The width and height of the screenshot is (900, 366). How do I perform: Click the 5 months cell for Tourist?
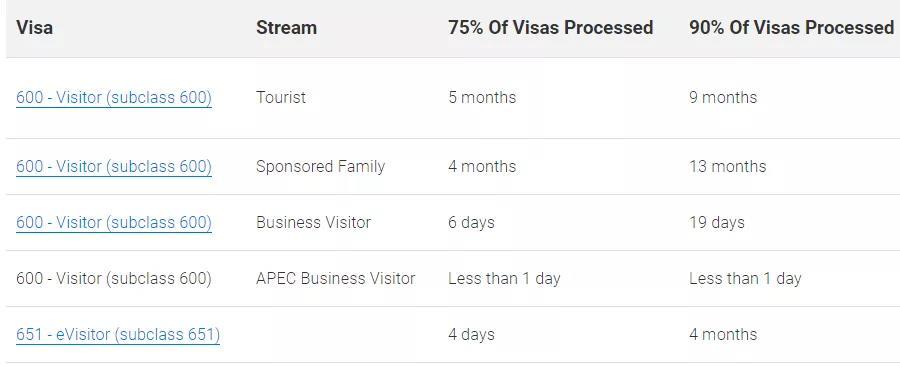(482, 98)
